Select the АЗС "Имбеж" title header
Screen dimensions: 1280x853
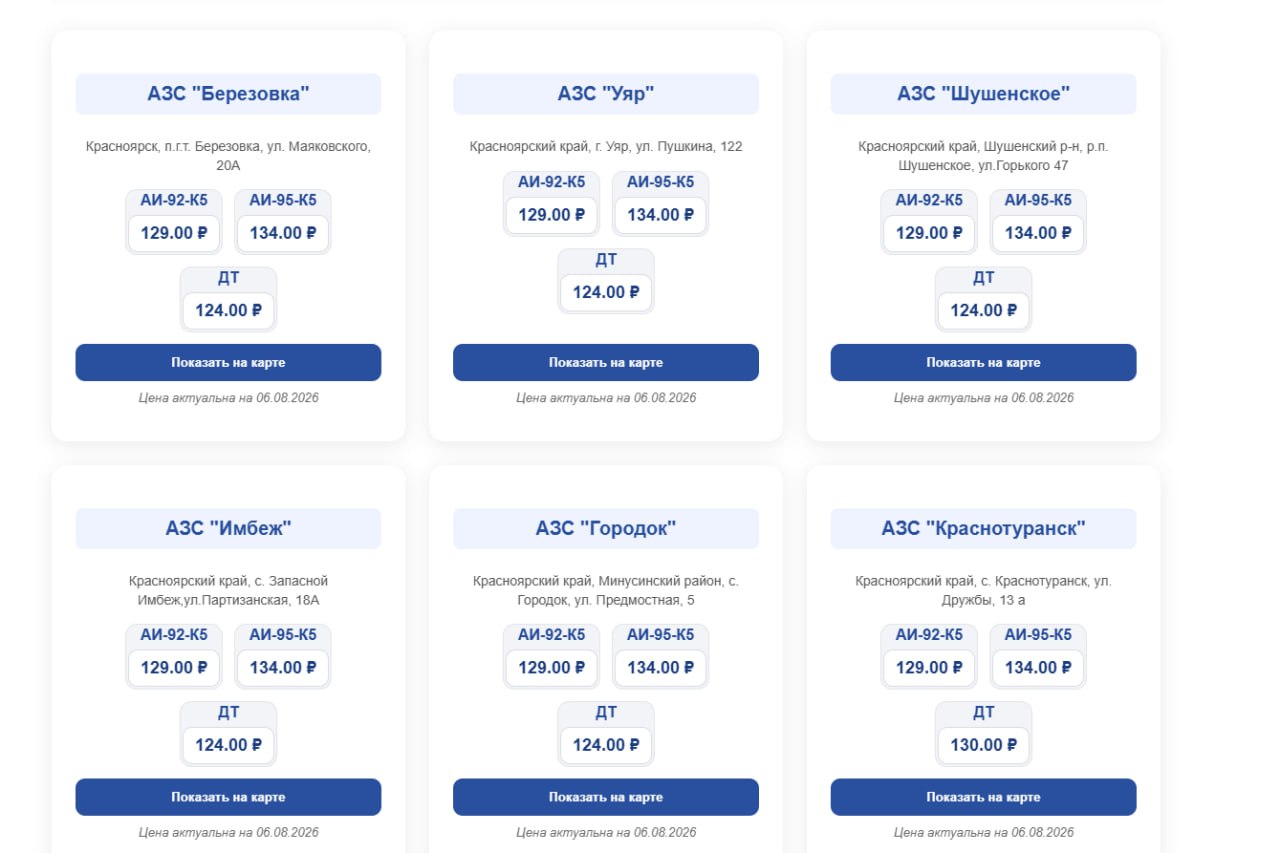tap(228, 528)
